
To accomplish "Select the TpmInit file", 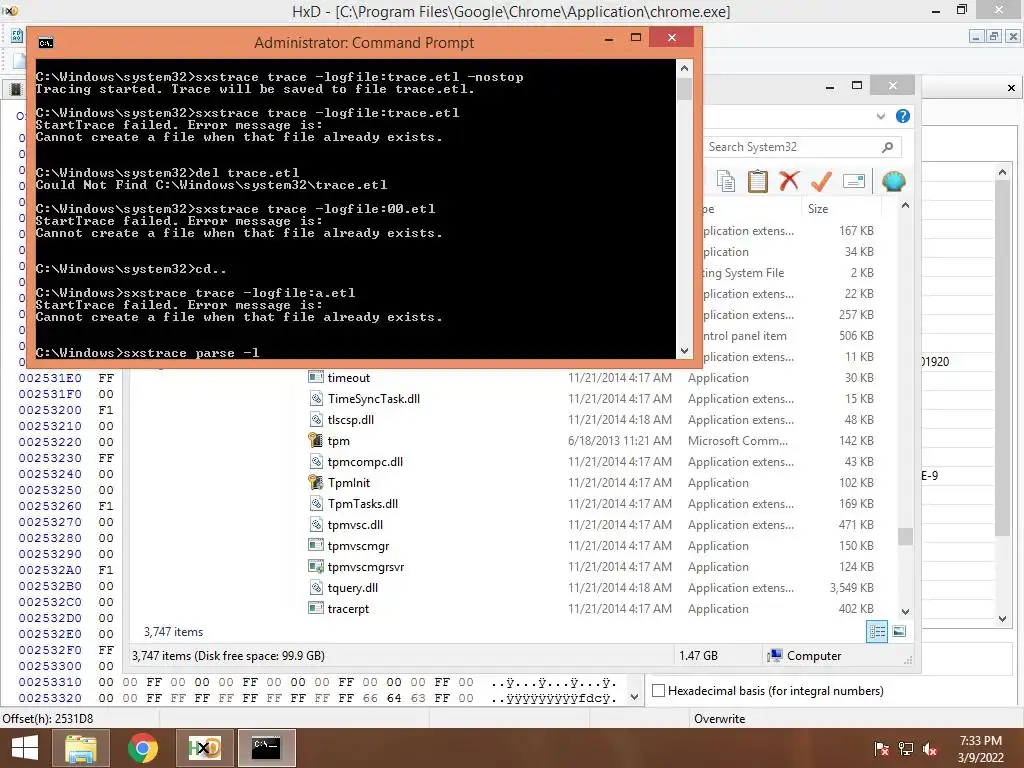I will click(349, 483).
